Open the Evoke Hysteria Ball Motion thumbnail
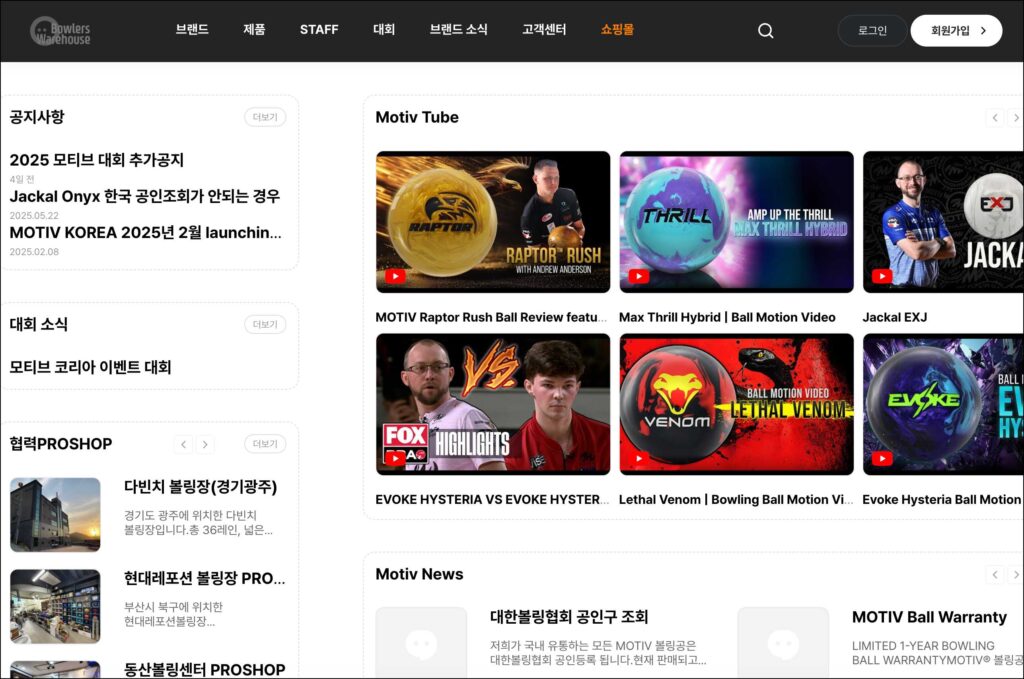Image resolution: width=1024 pixels, height=679 pixels. 943,404
